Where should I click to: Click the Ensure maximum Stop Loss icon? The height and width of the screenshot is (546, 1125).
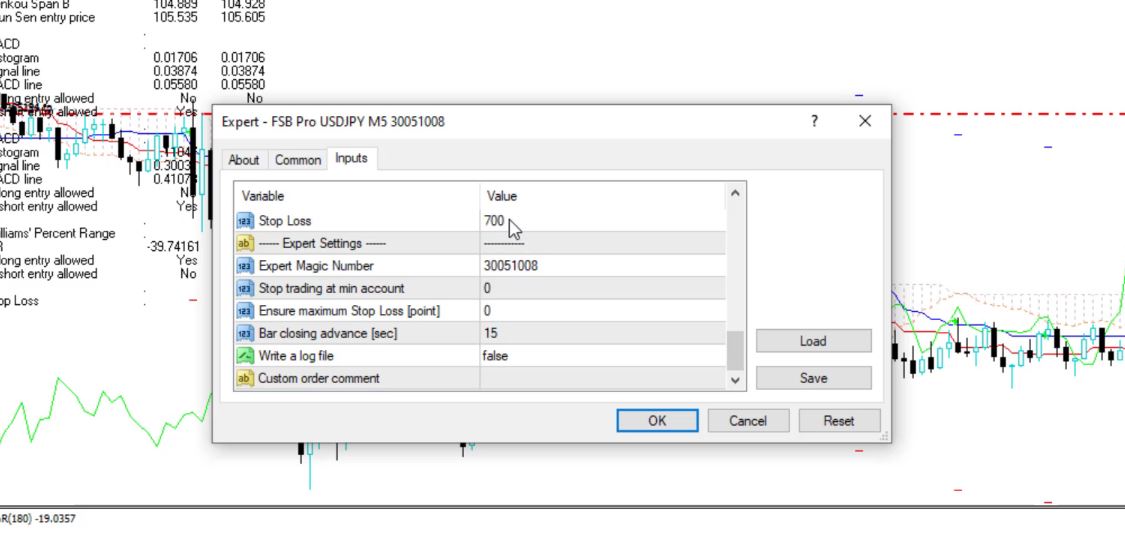[245, 311]
